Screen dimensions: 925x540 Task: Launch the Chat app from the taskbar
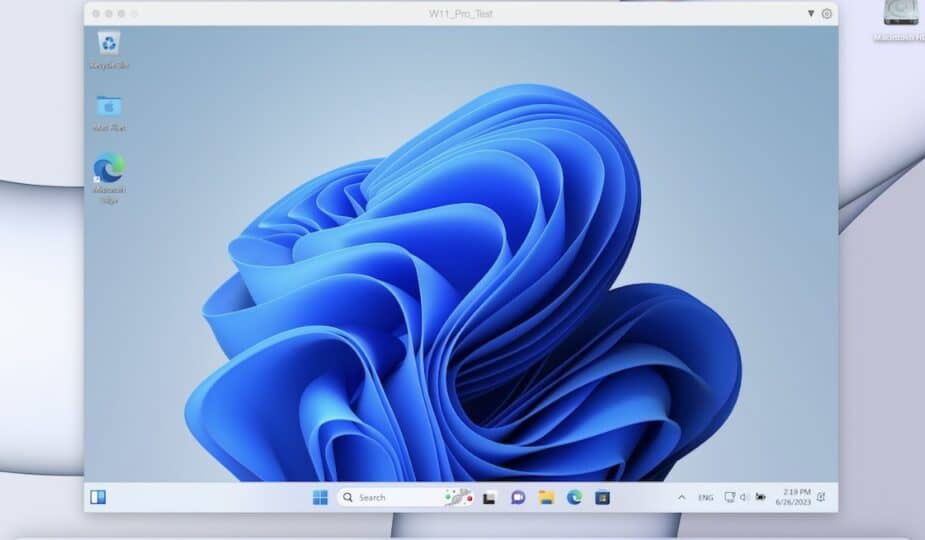[518, 498]
